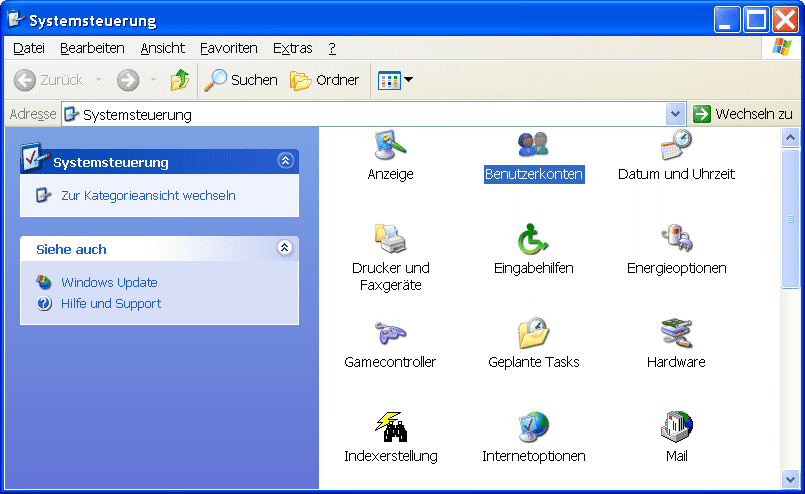Click the vertical scrollbar thumb
This screenshot has width=805, height=494.
pyautogui.click(x=790, y=219)
